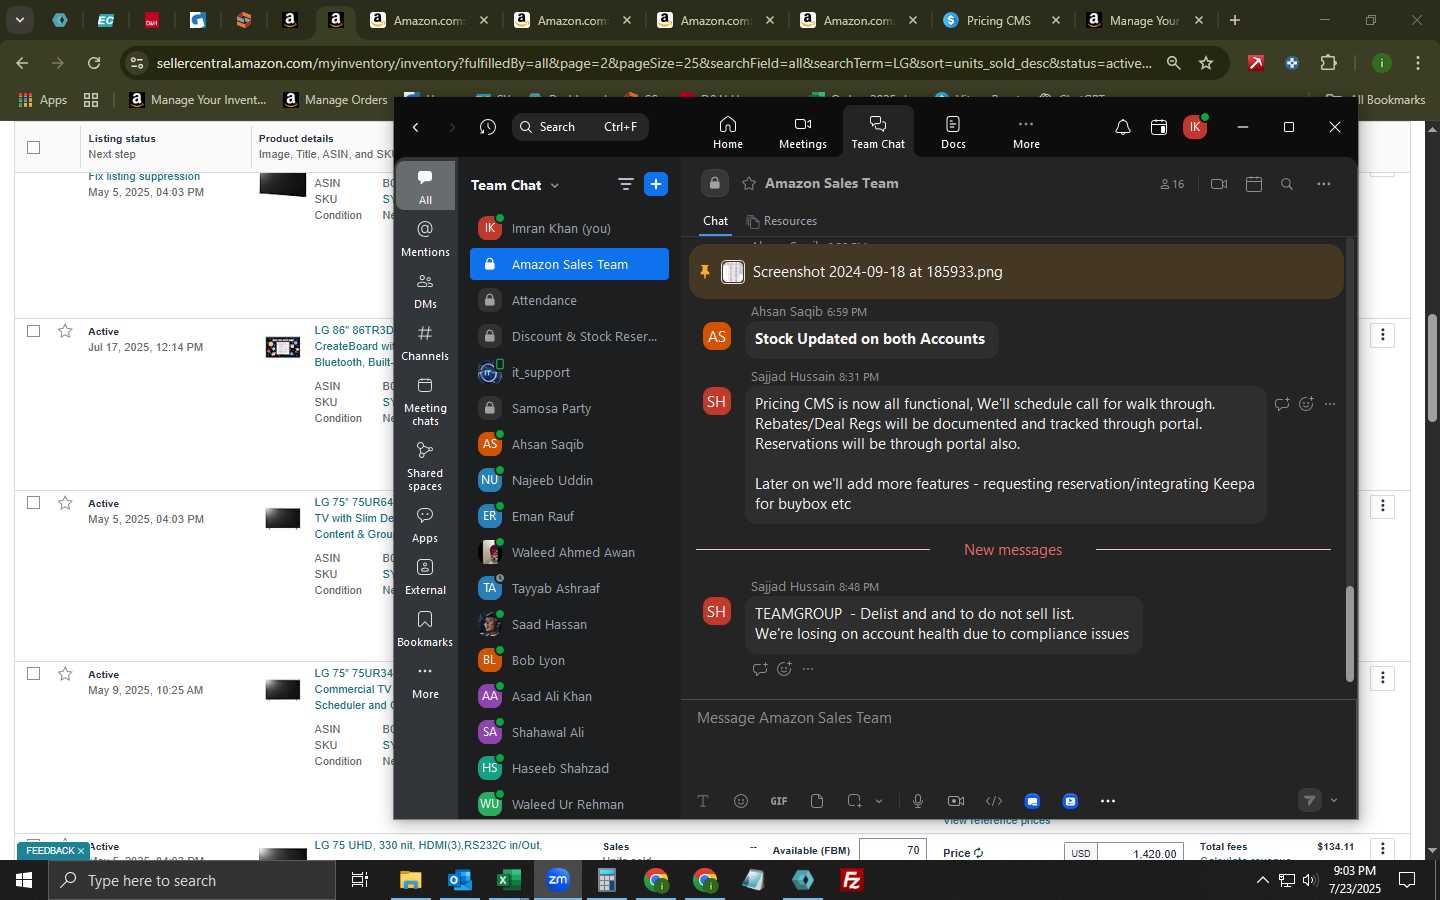Open the Home tab in Zoom
The image size is (1440, 900).
[x=727, y=132]
